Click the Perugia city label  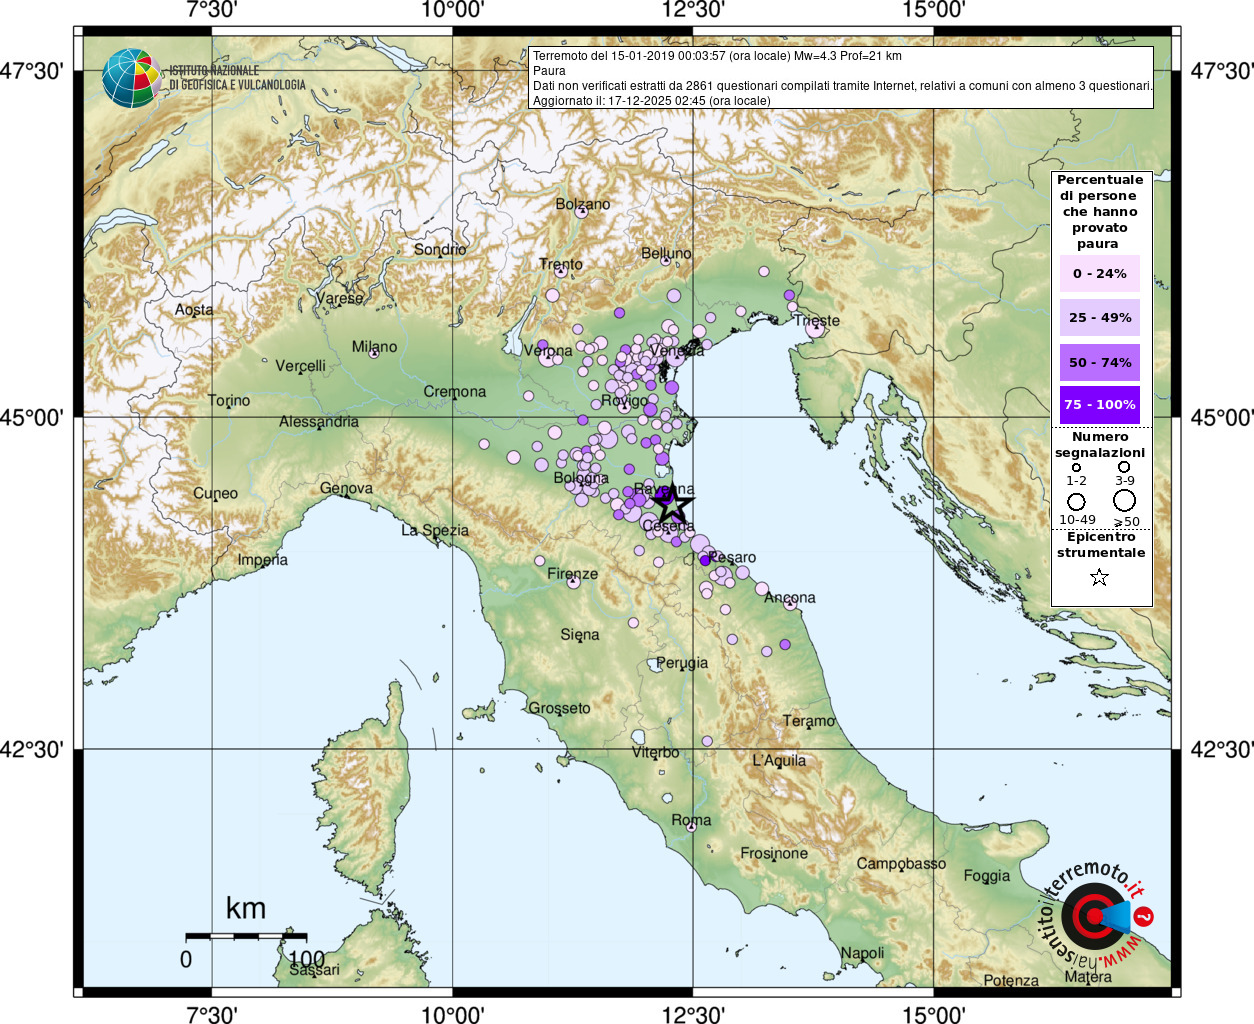(x=682, y=662)
